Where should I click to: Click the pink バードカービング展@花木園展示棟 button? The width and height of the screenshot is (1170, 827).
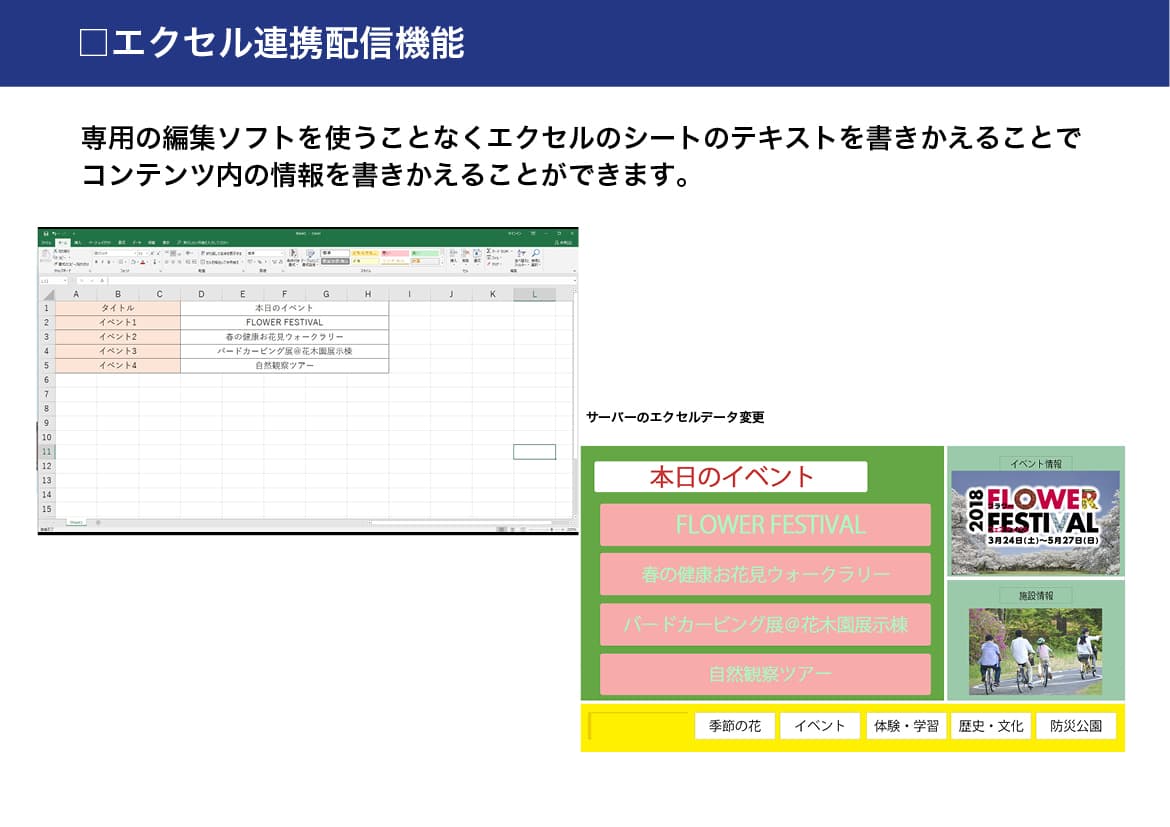click(765, 624)
